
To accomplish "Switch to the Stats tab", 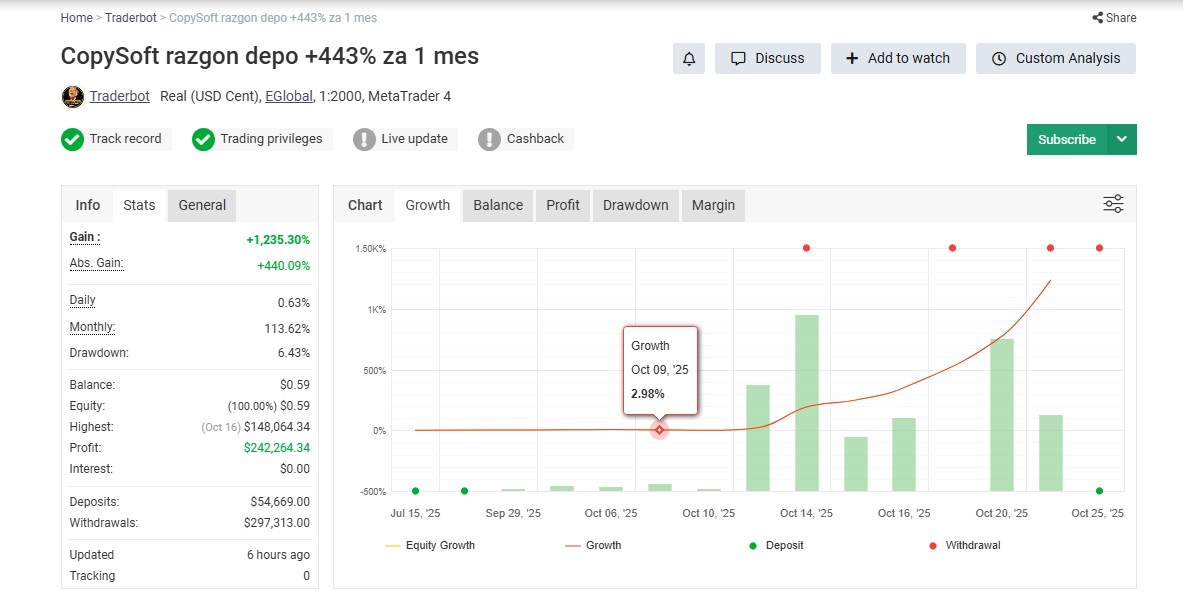I will [x=139, y=205].
